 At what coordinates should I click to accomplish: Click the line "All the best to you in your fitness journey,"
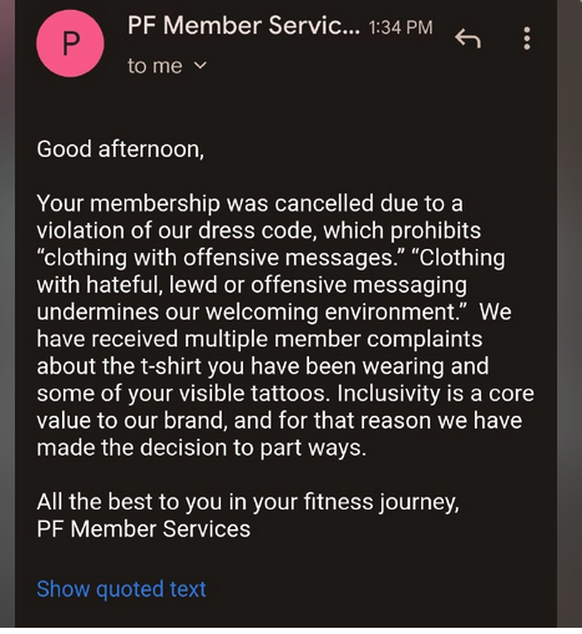click(x=248, y=502)
